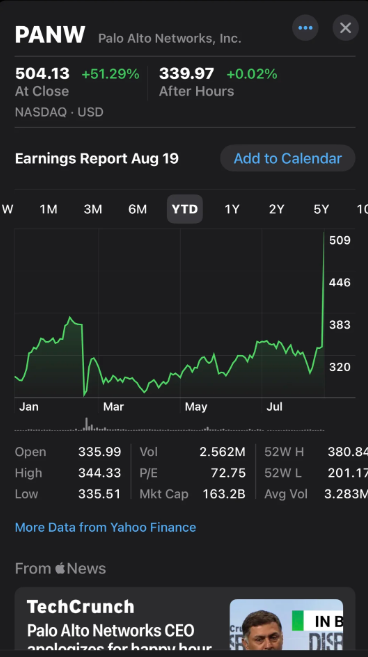Tap the TechCrunch article photo thumbnail
Viewport: 368px width, 657px height.
coord(286,624)
